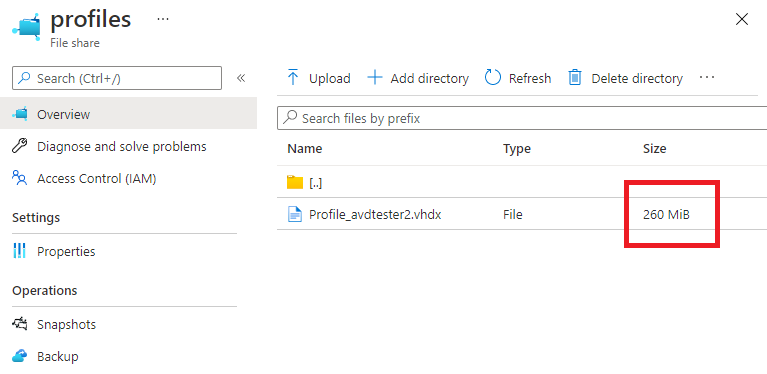Click the Upload arrow icon

pos(293,77)
